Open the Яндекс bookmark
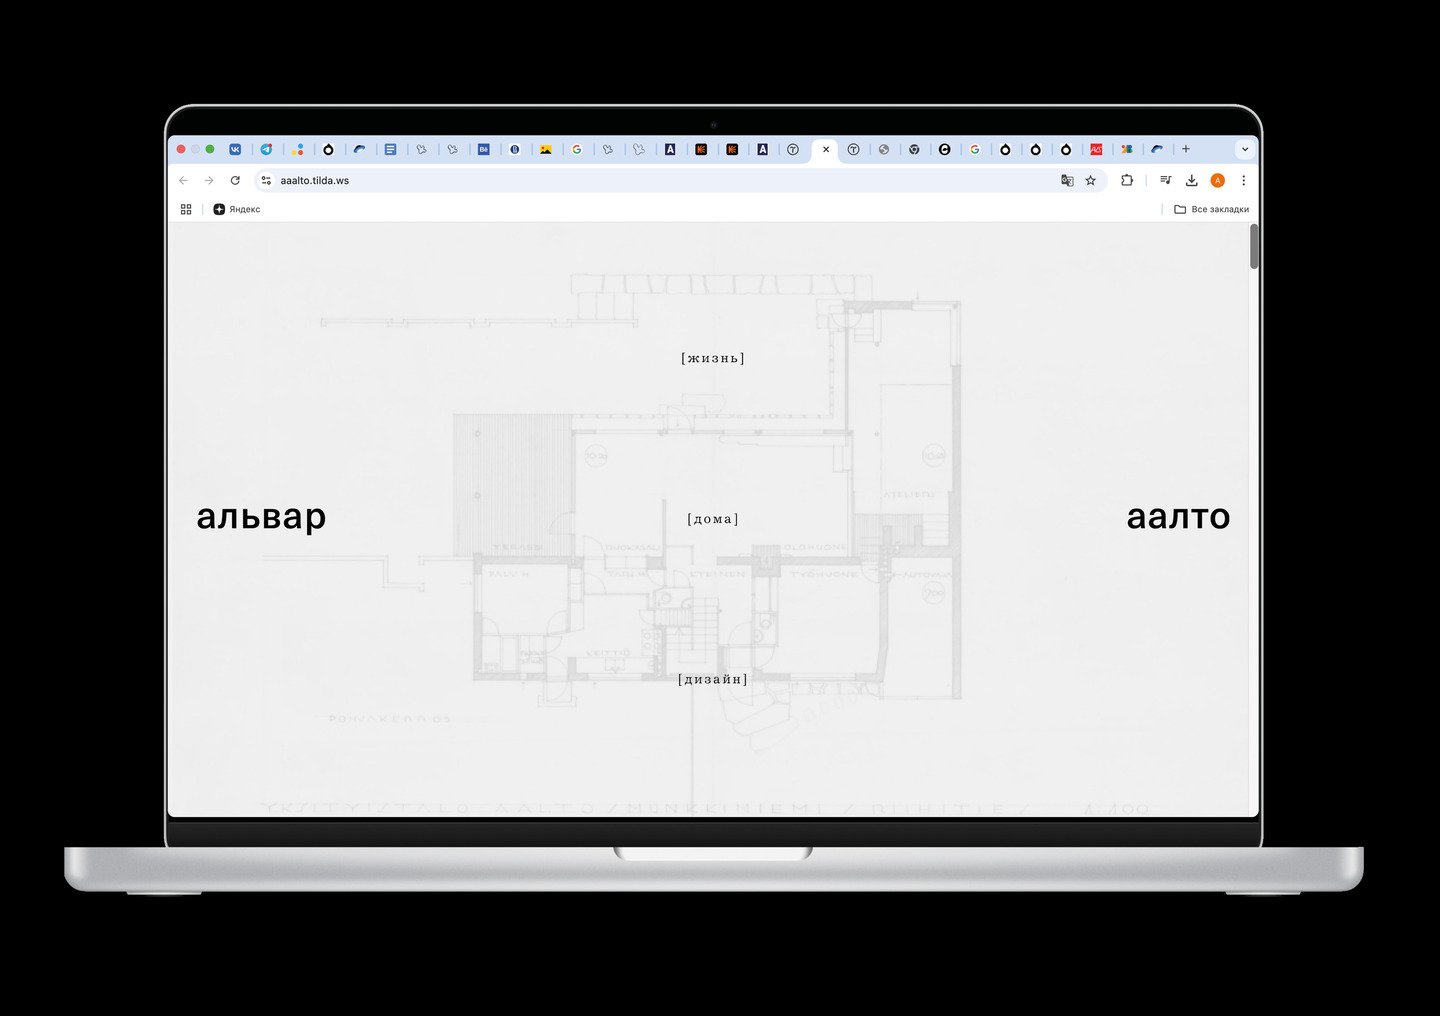Viewport: 1440px width, 1016px height. (237, 209)
